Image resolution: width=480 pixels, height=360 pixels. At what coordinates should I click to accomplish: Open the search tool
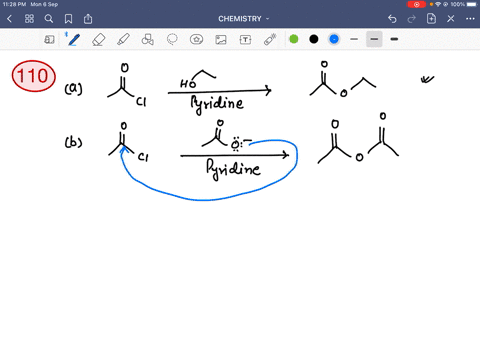pos(49,19)
